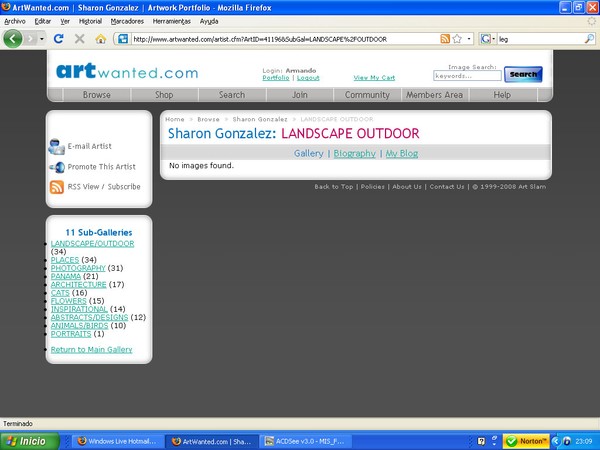Go to the browser home page icon

[101, 39]
